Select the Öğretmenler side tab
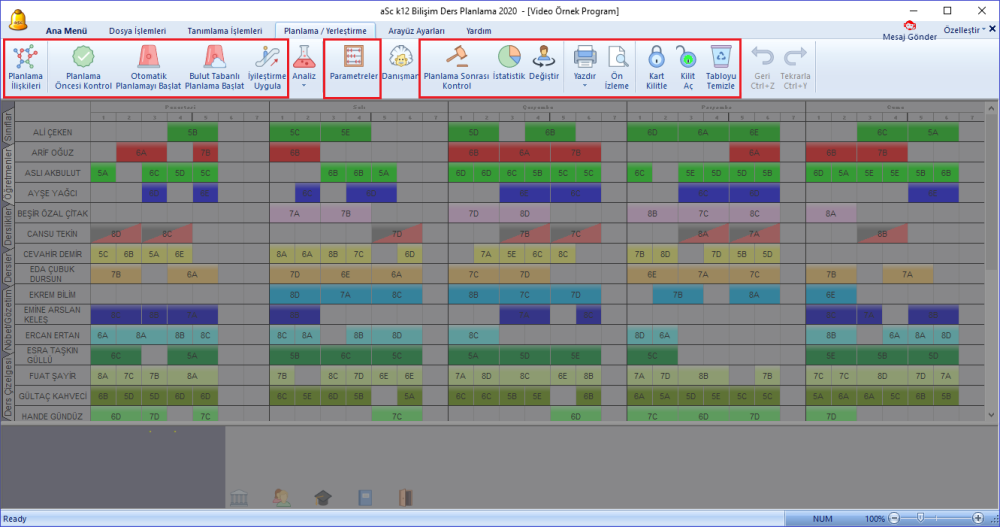The image size is (1000, 527). tap(8, 174)
